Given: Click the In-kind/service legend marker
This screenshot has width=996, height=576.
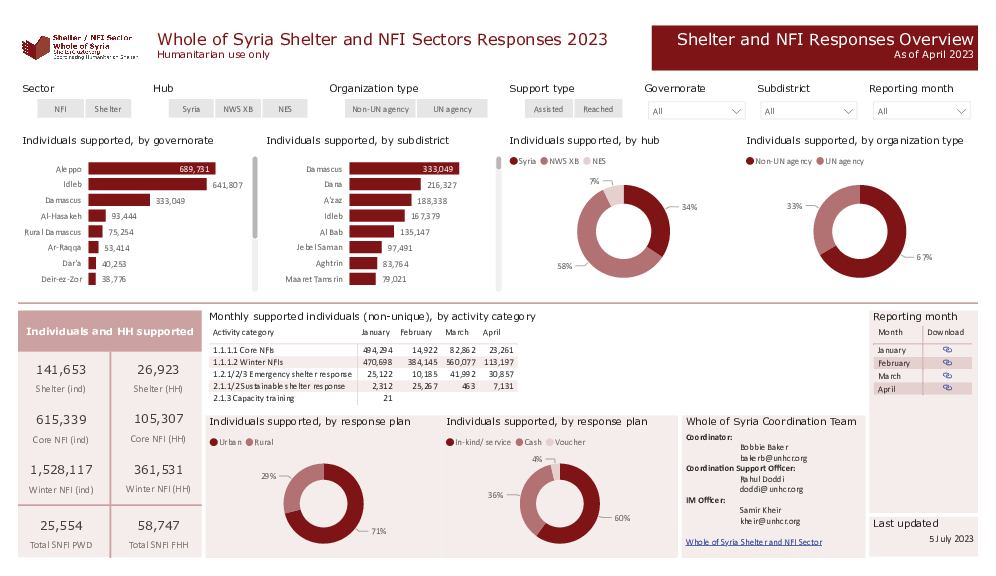Looking at the screenshot, I should click(451, 442).
